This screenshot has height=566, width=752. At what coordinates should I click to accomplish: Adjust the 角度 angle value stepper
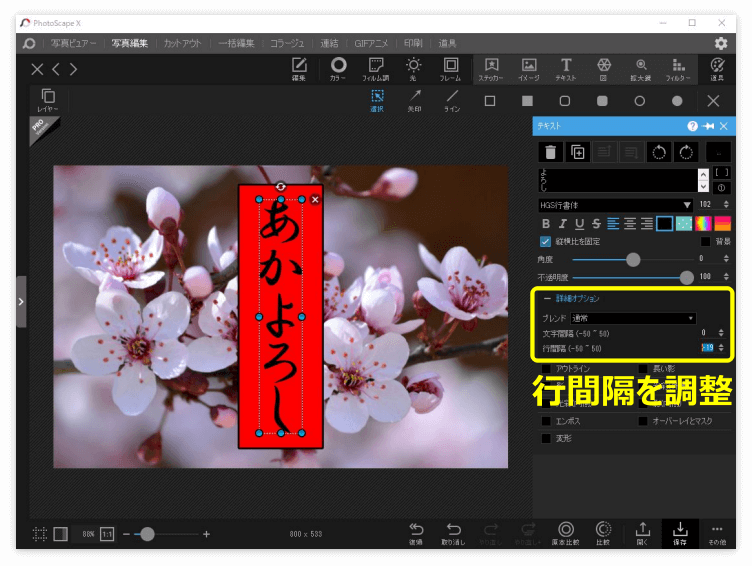click(x=726, y=259)
